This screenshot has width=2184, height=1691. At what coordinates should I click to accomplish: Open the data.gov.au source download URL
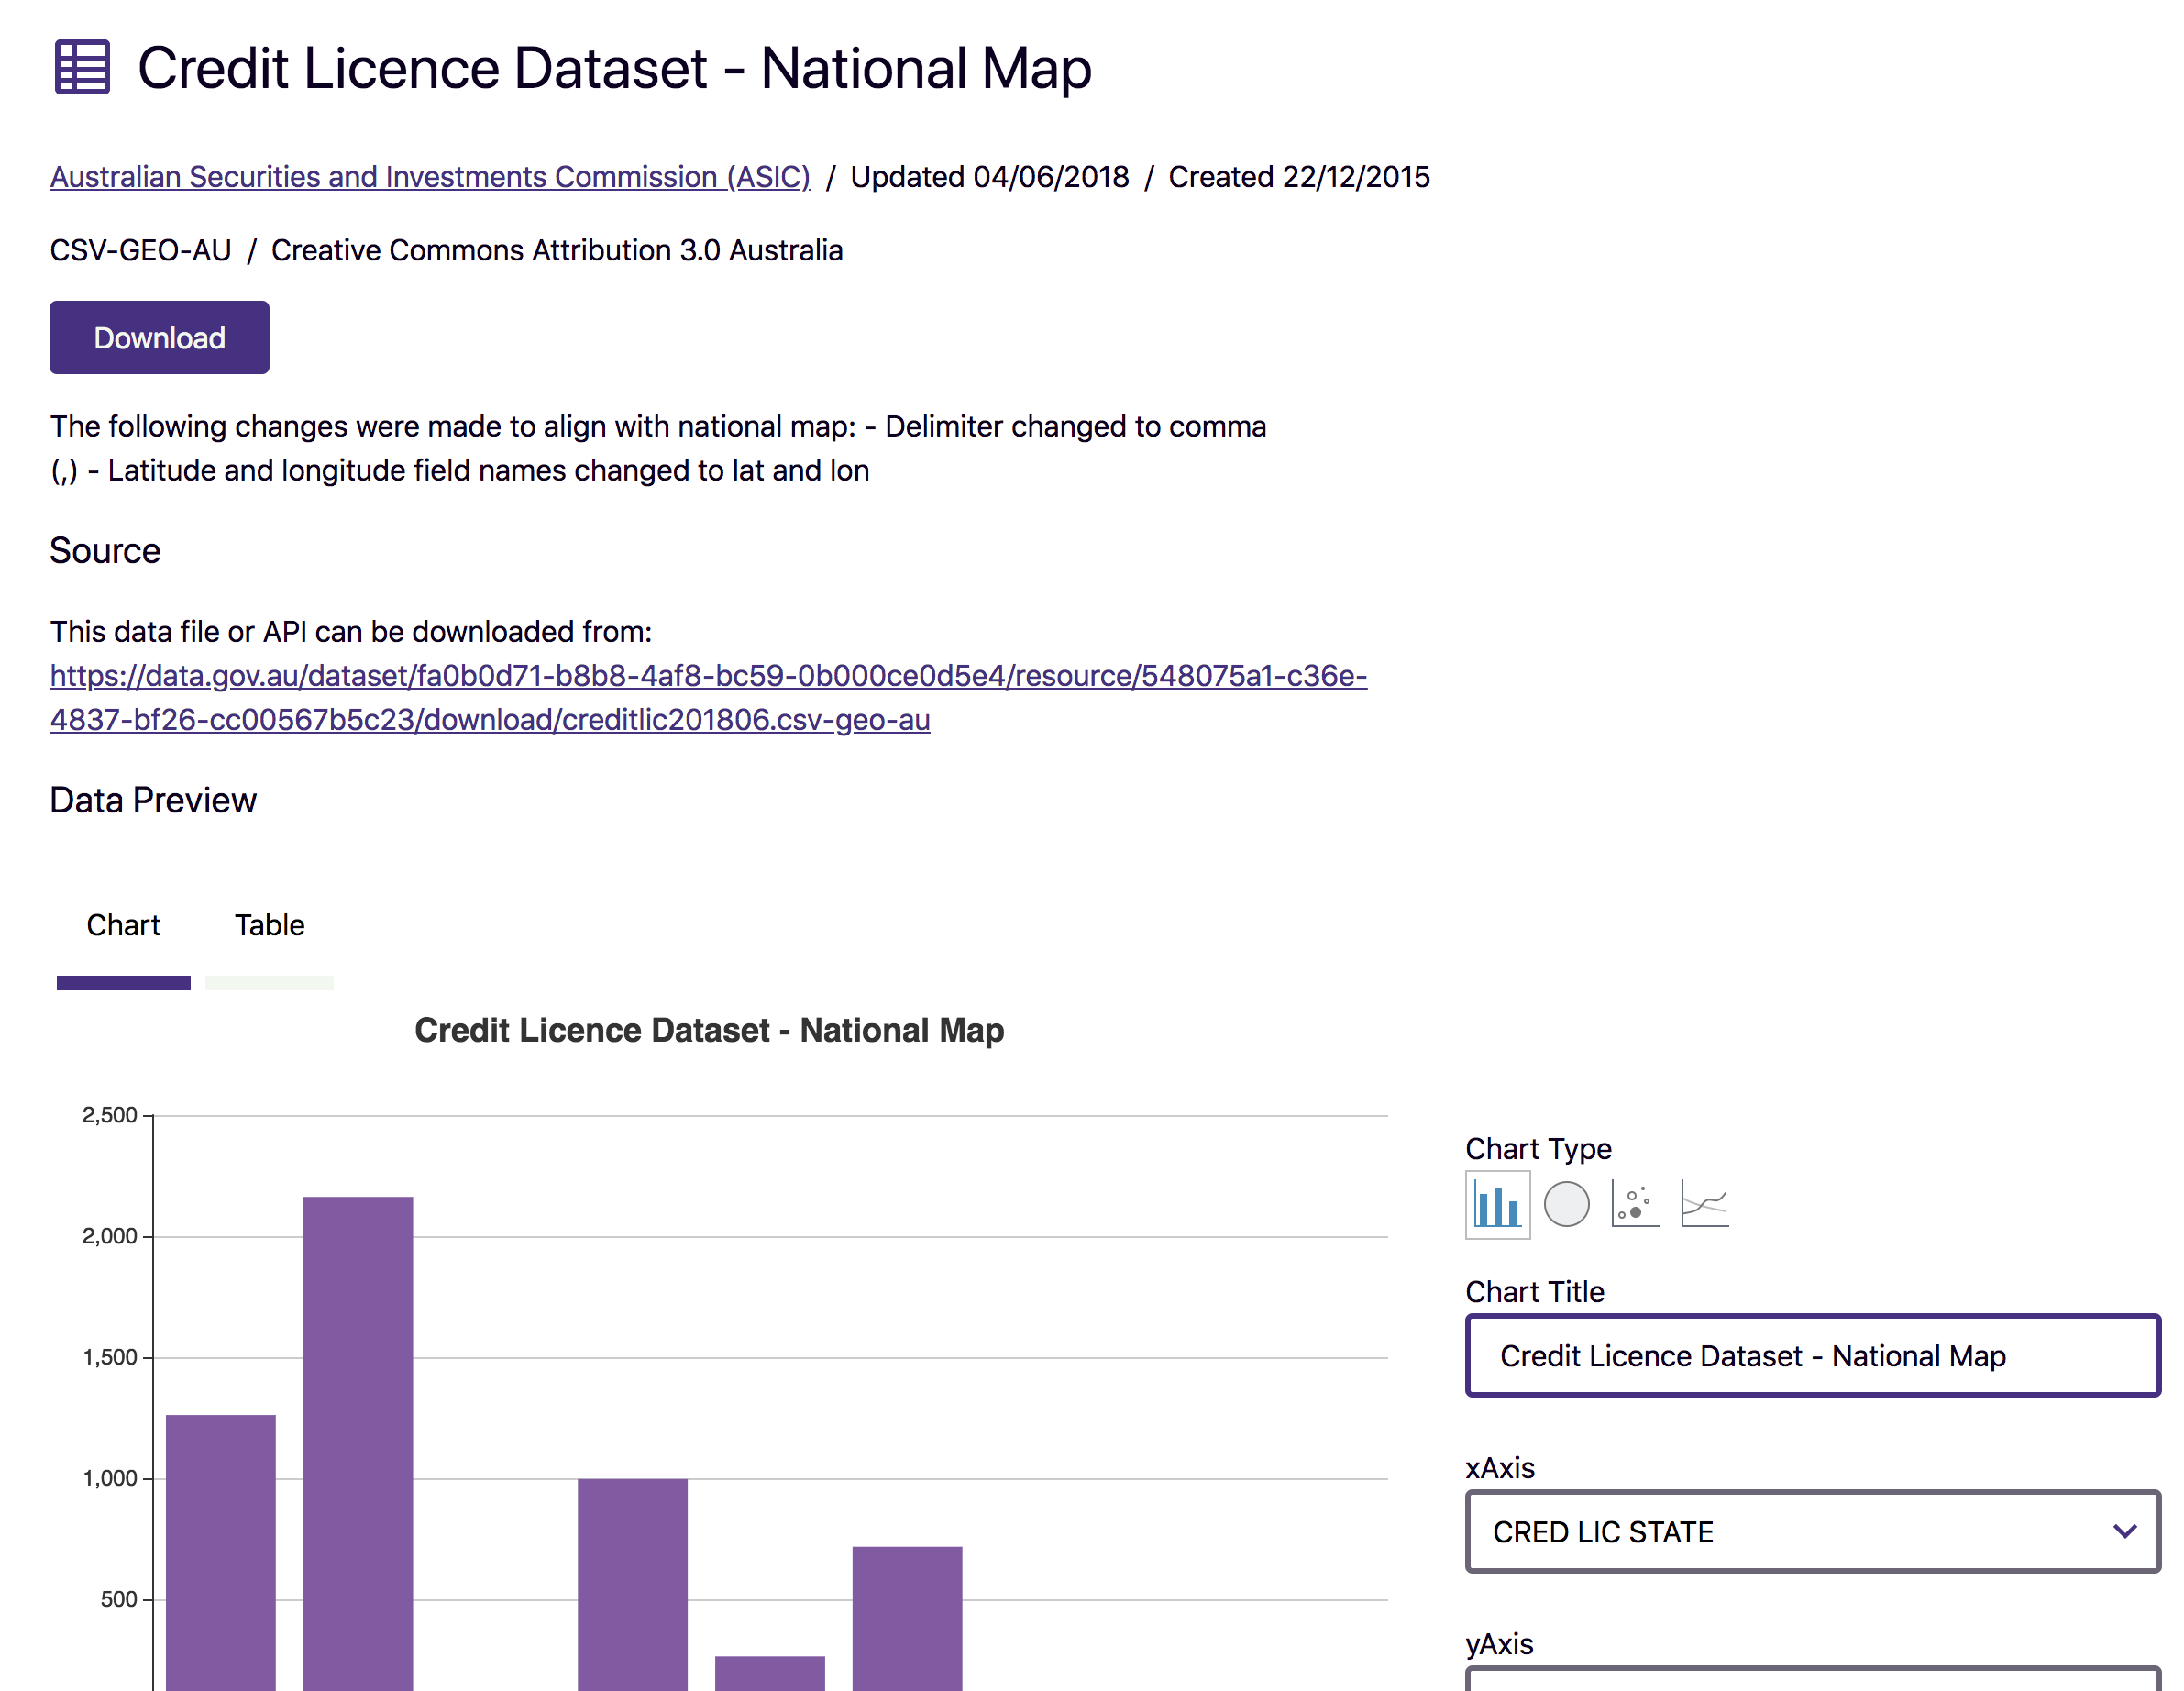click(708, 677)
